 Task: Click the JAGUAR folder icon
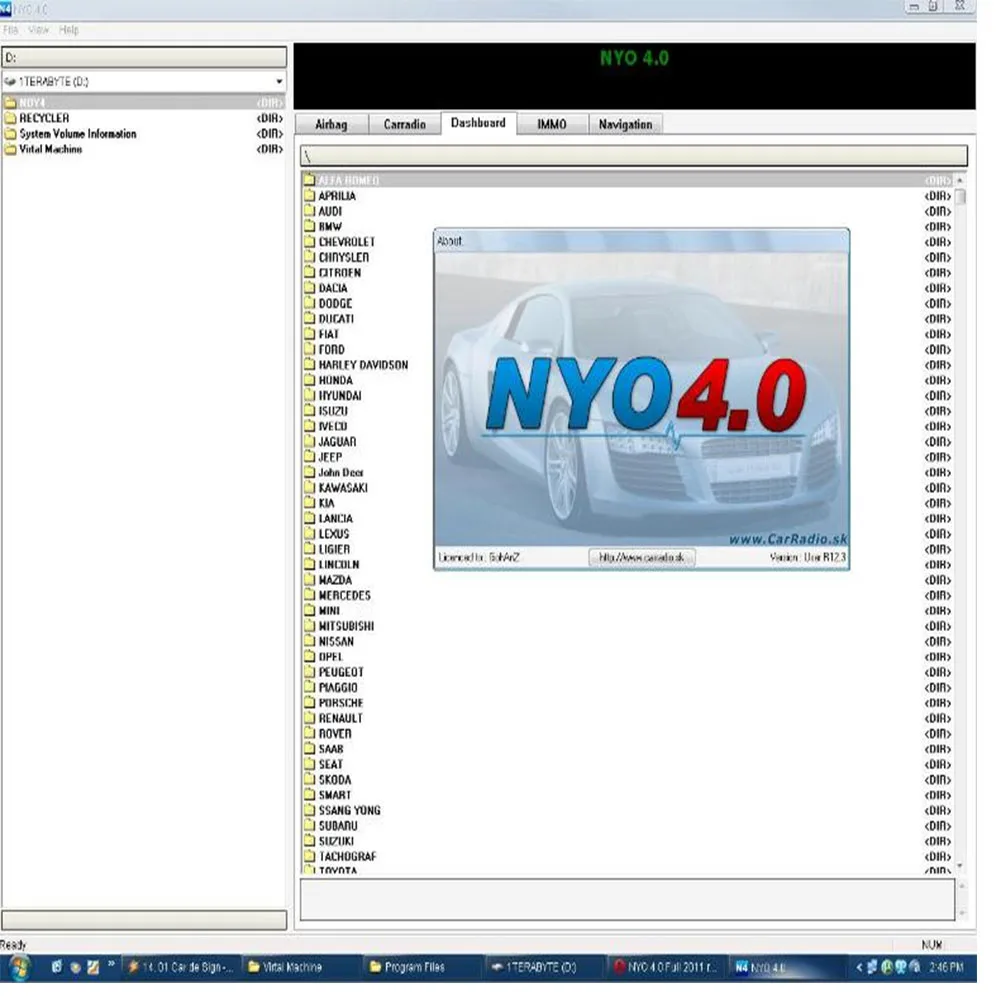coord(309,441)
